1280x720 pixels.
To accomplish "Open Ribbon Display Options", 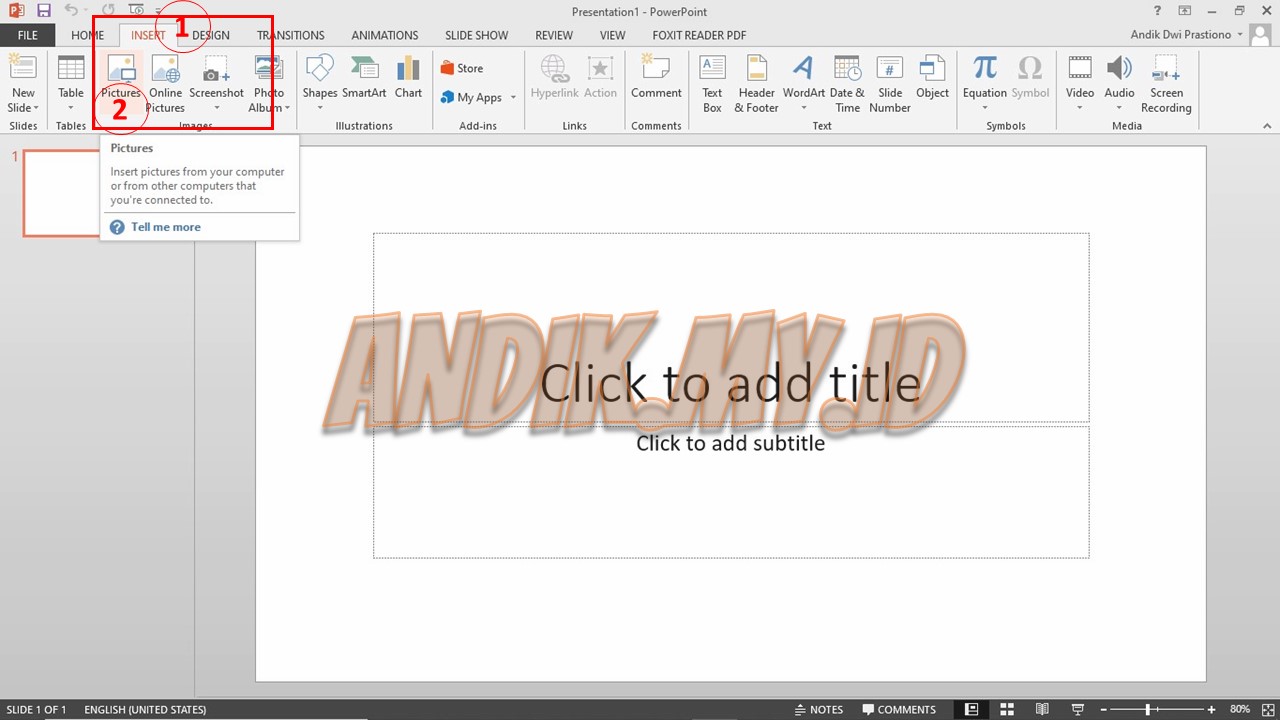I will coord(1184,11).
